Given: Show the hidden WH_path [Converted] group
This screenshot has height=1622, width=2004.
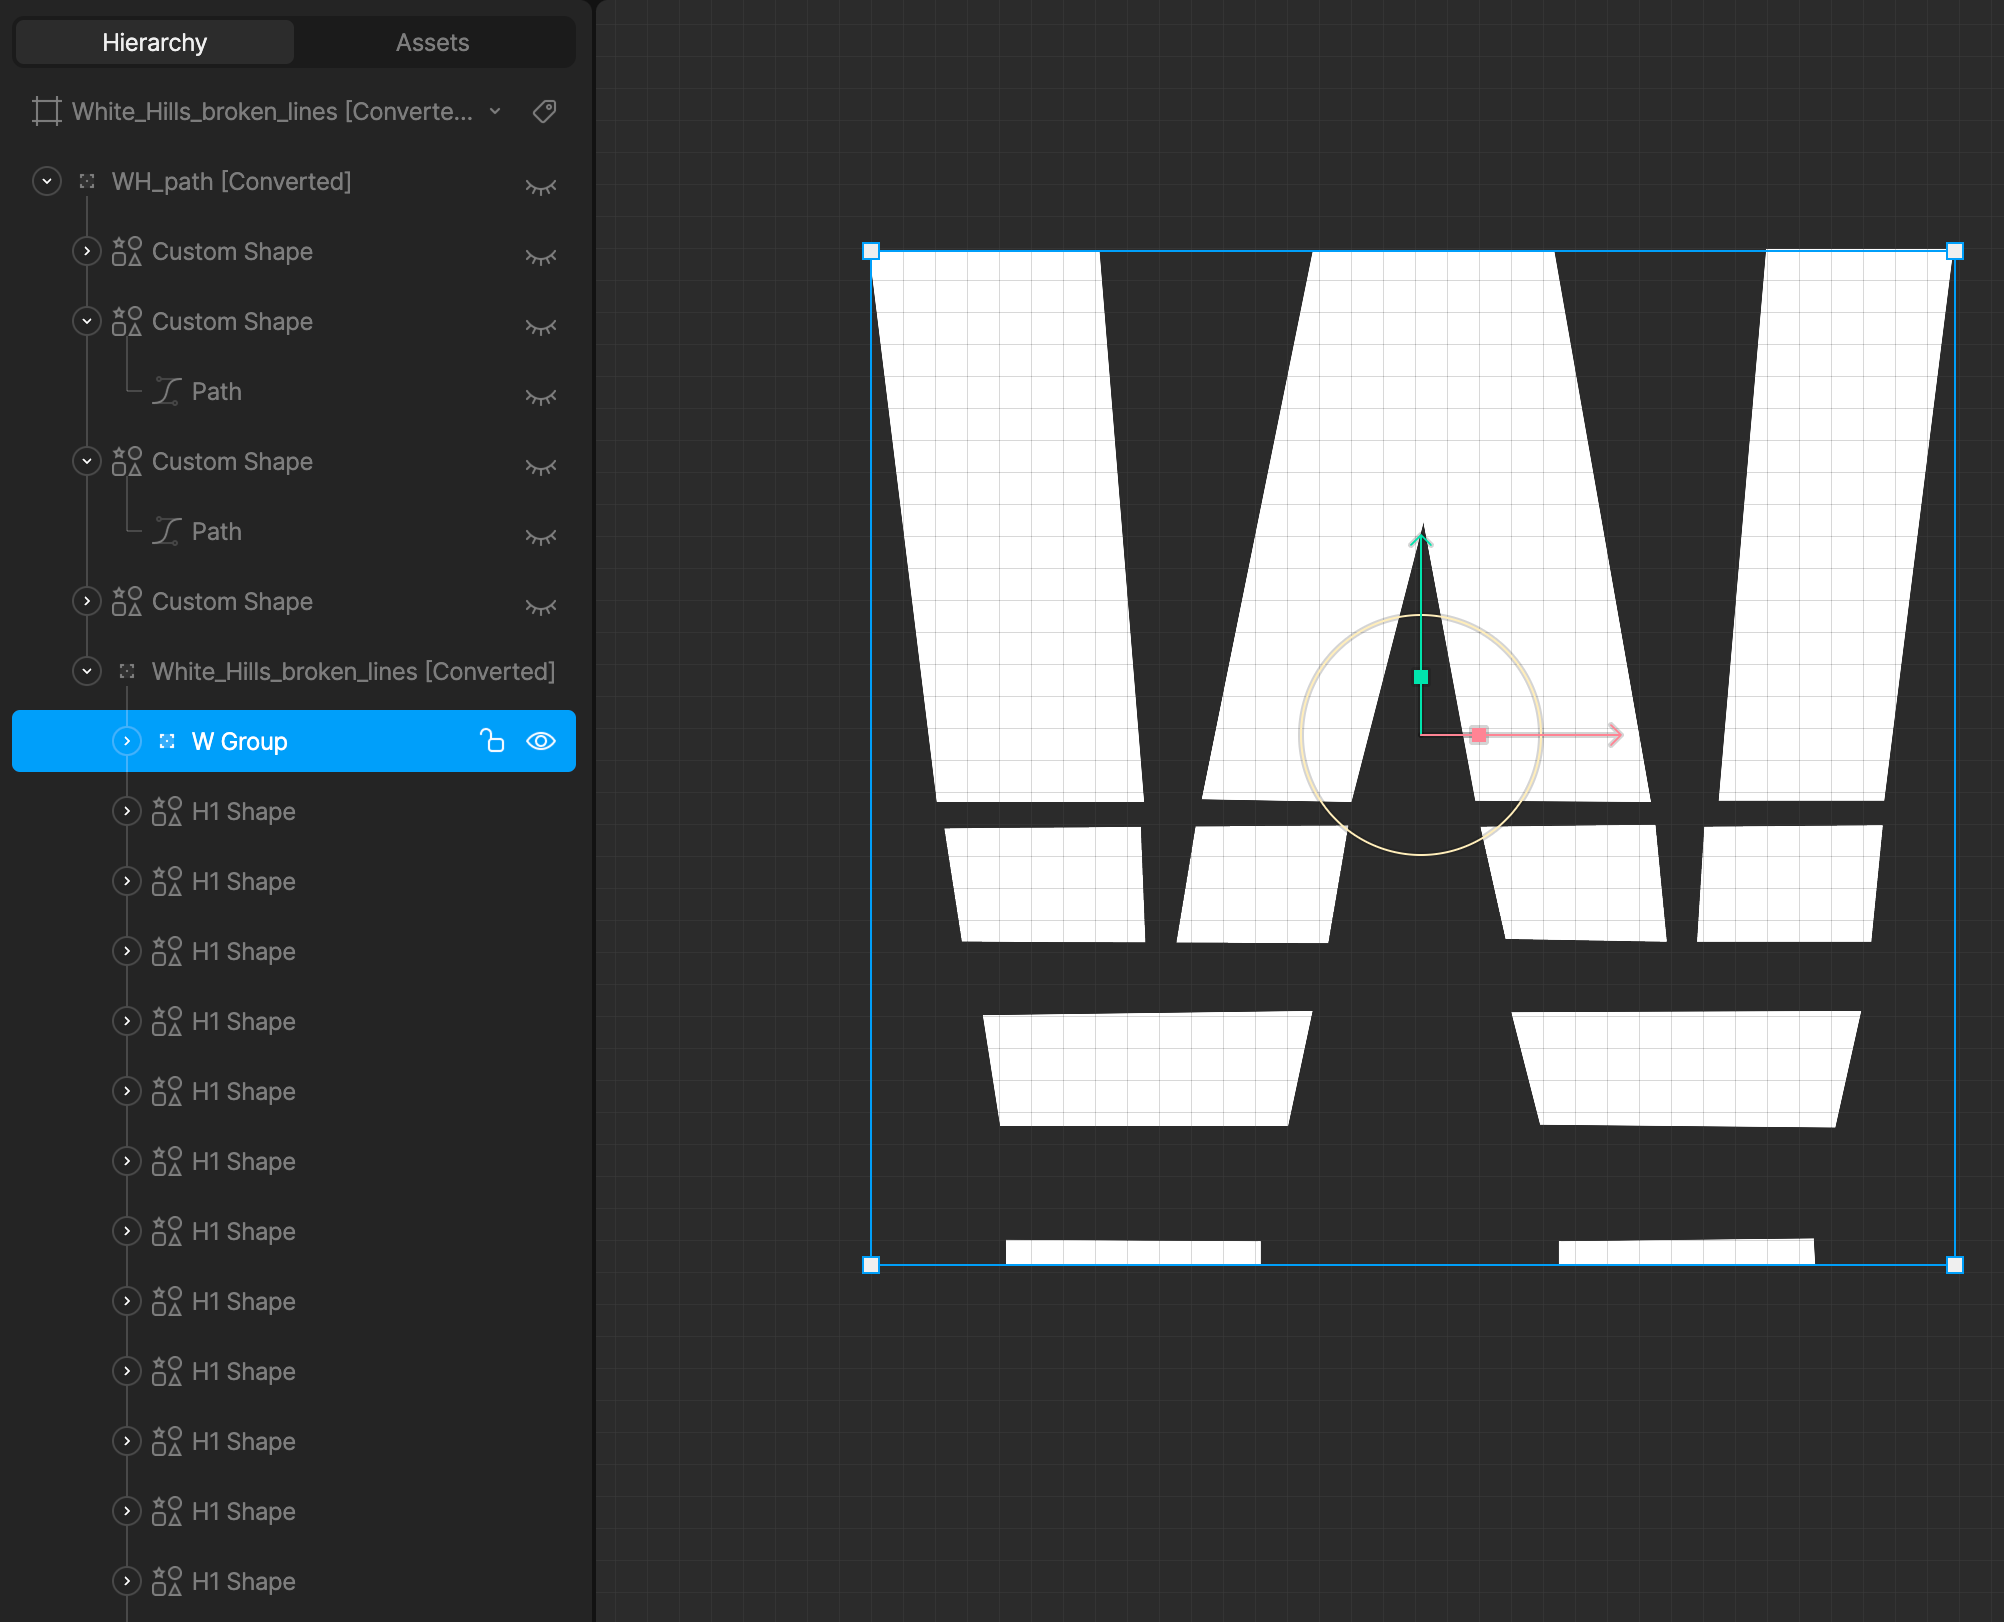Looking at the screenshot, I should [x=541, y=187].
